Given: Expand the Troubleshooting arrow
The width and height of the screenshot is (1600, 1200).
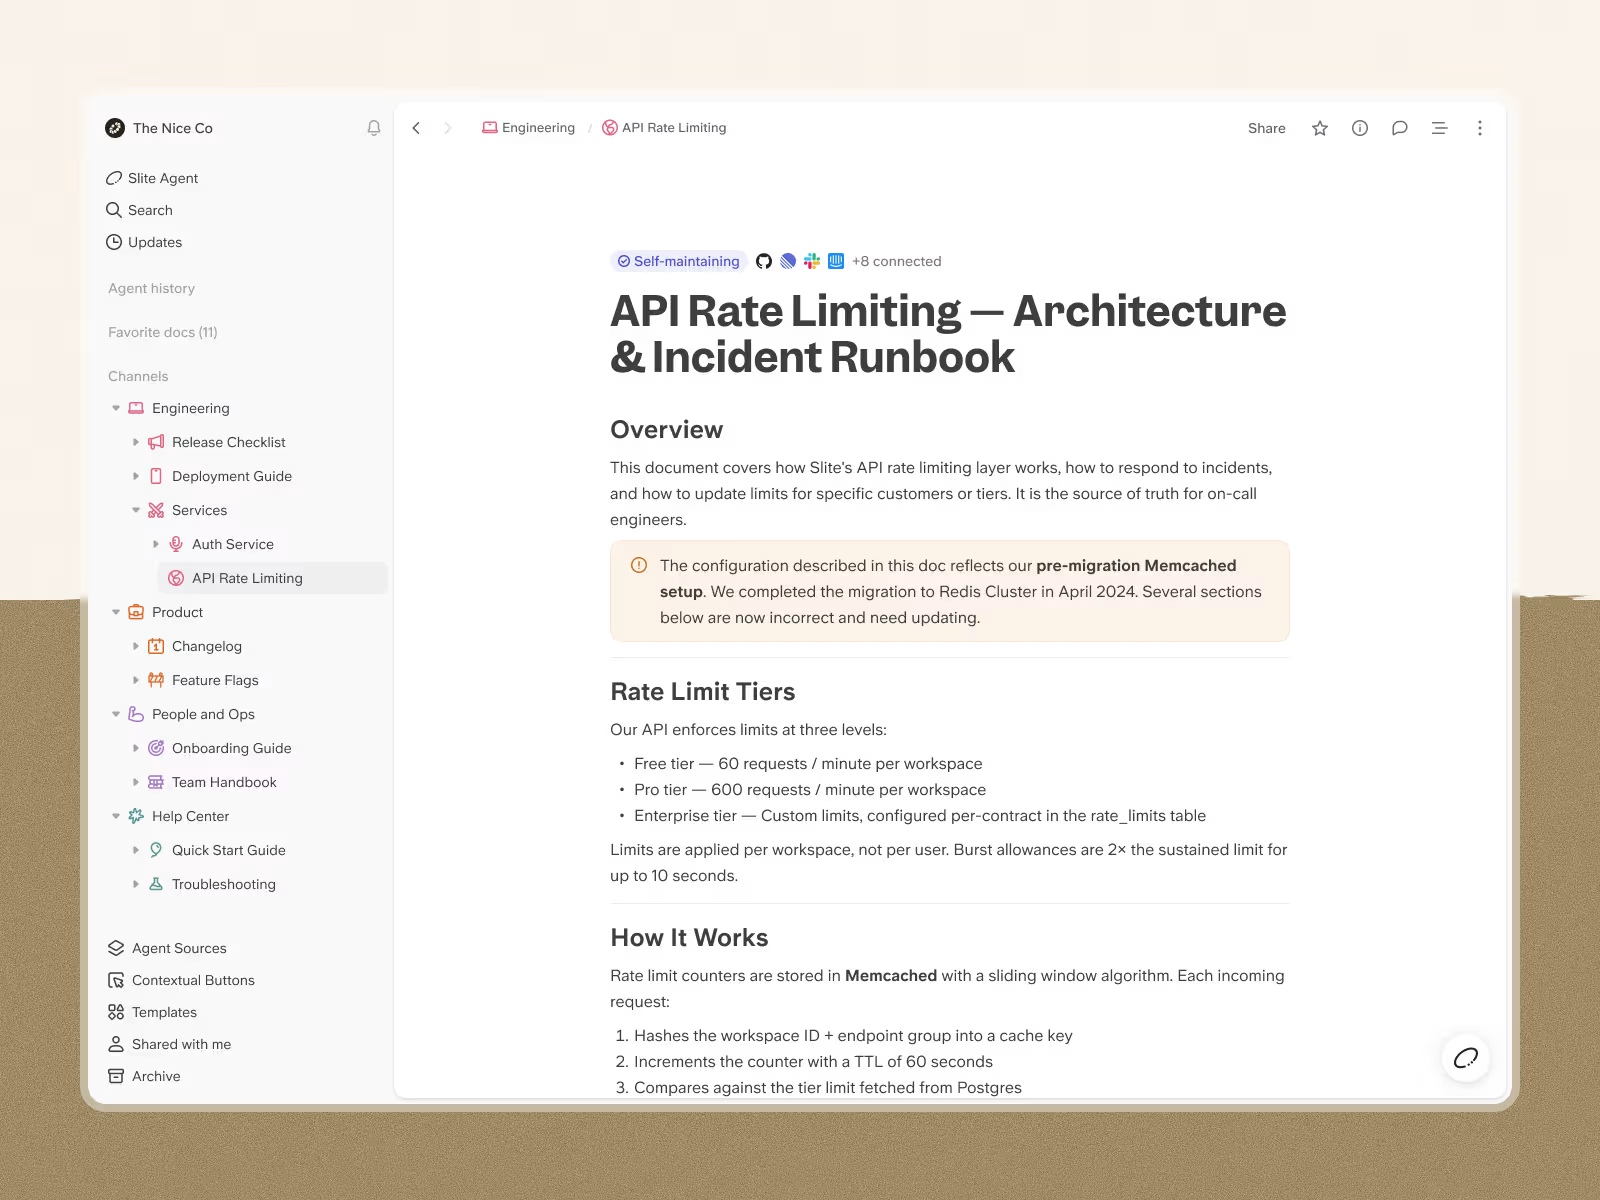Looking at the screenshot, I should point(136,884).
